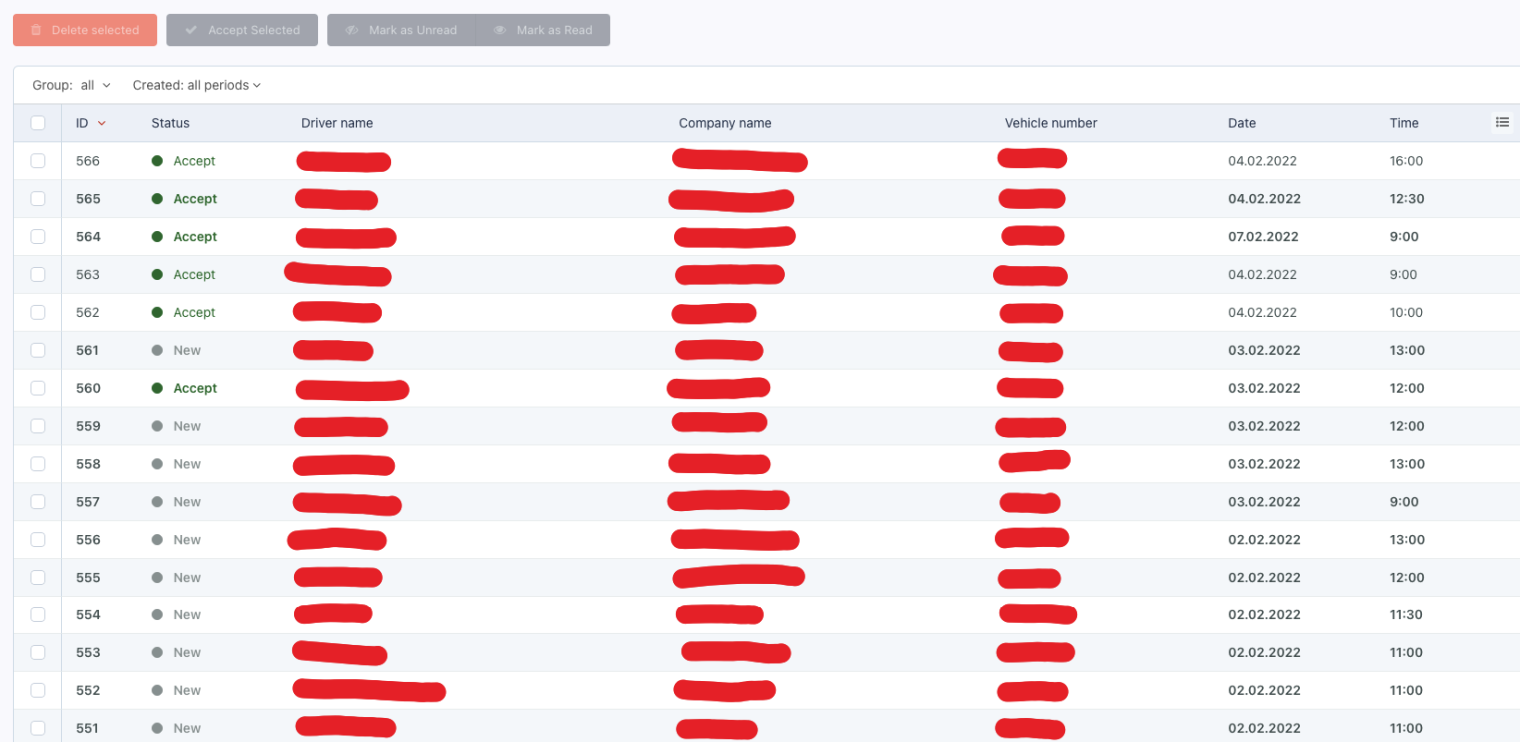The width and height of the screenshot is (1520, 742).
Task: Open the Group filter dropdown
Action: click(72, 86)
